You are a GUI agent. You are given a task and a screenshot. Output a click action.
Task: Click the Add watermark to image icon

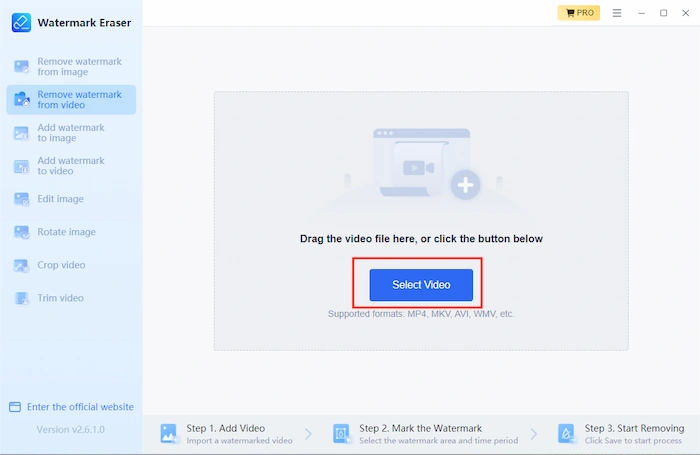tap(21, 133)
